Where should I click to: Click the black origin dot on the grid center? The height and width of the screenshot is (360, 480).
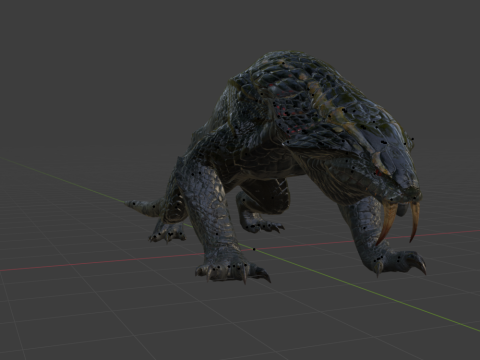tap(254, 249)
